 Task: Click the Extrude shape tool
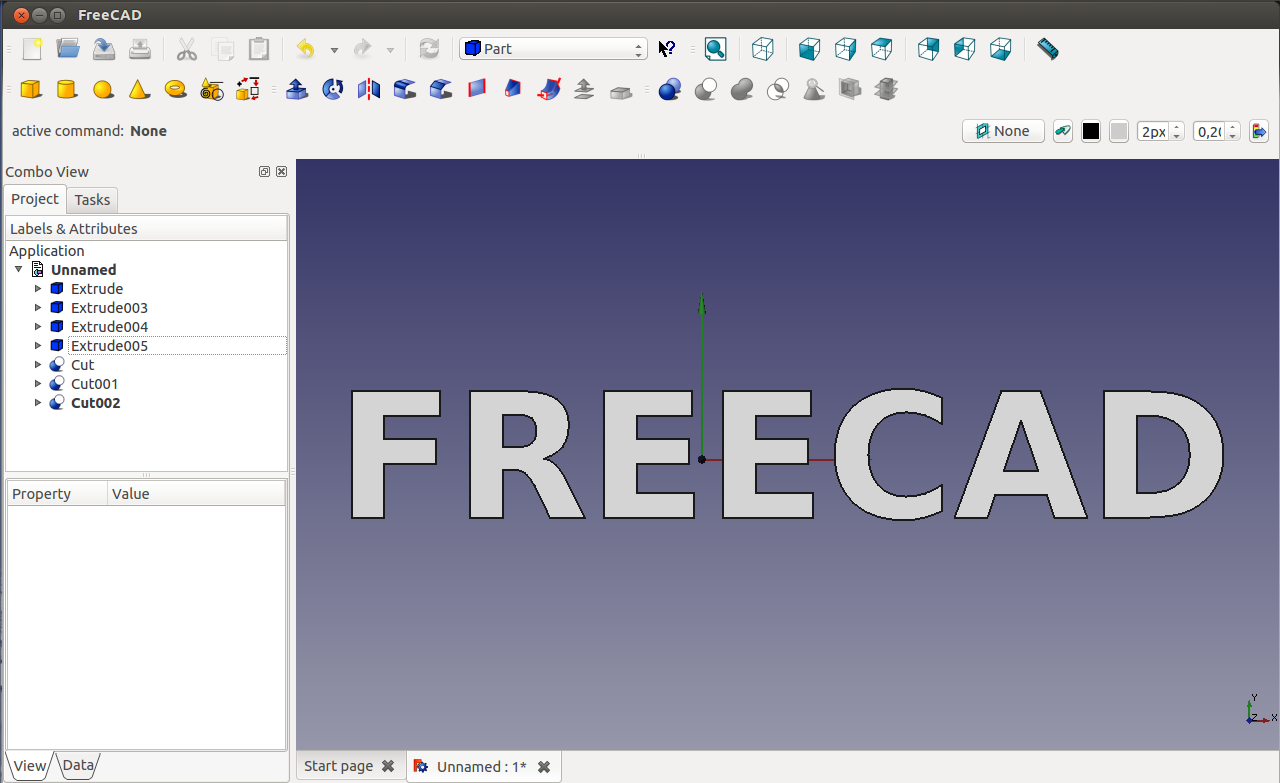pos(297,90)
